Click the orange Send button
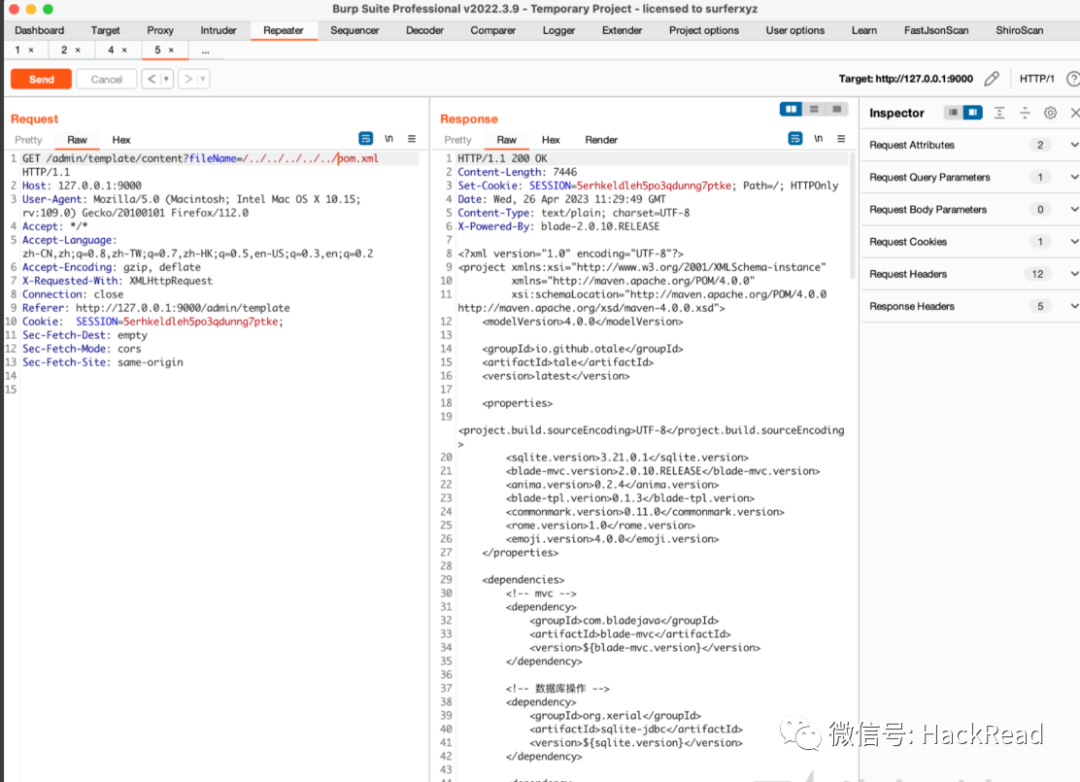The height and width of the screenshot is (782, 1080). [41, 79]
